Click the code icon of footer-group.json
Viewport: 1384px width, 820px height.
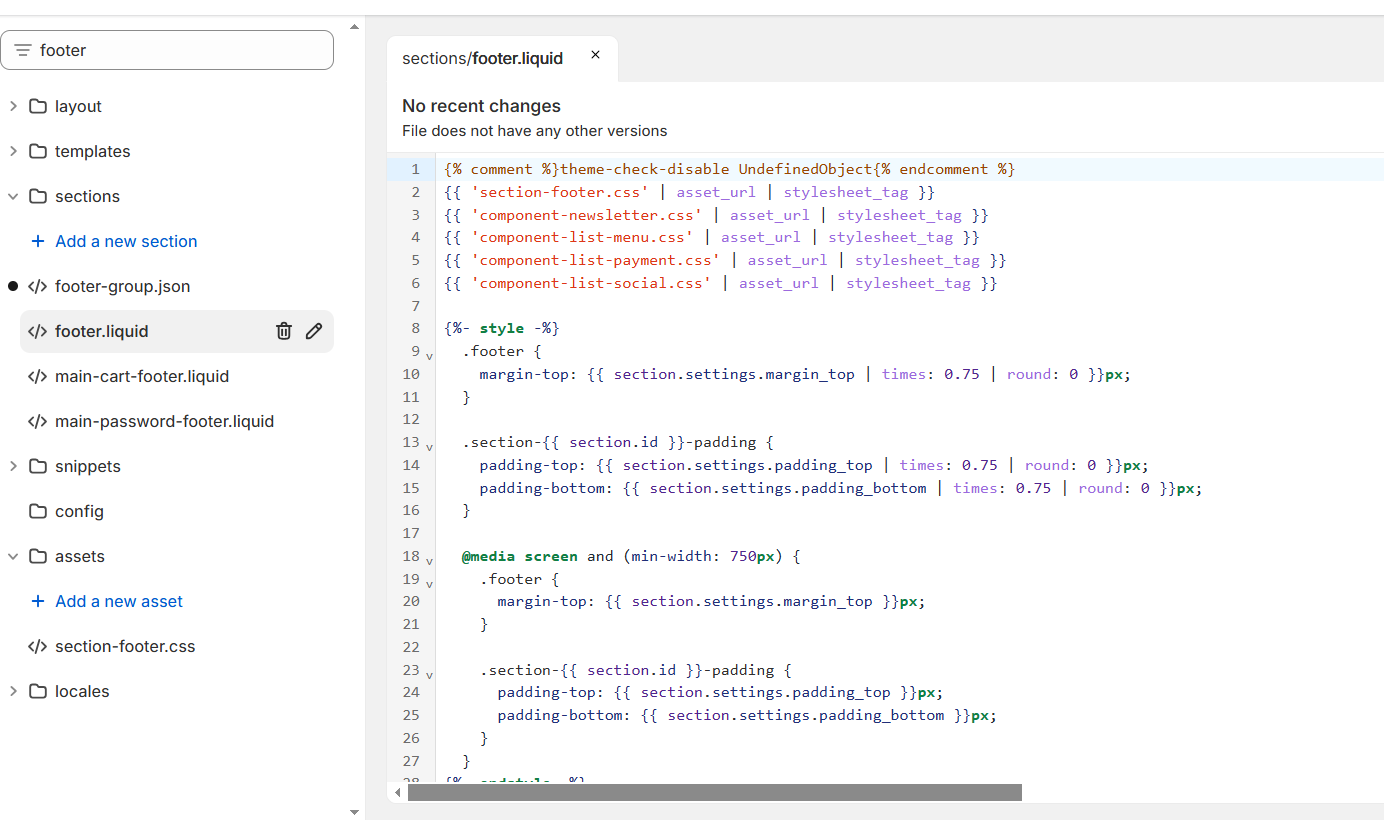coord(37,286)
